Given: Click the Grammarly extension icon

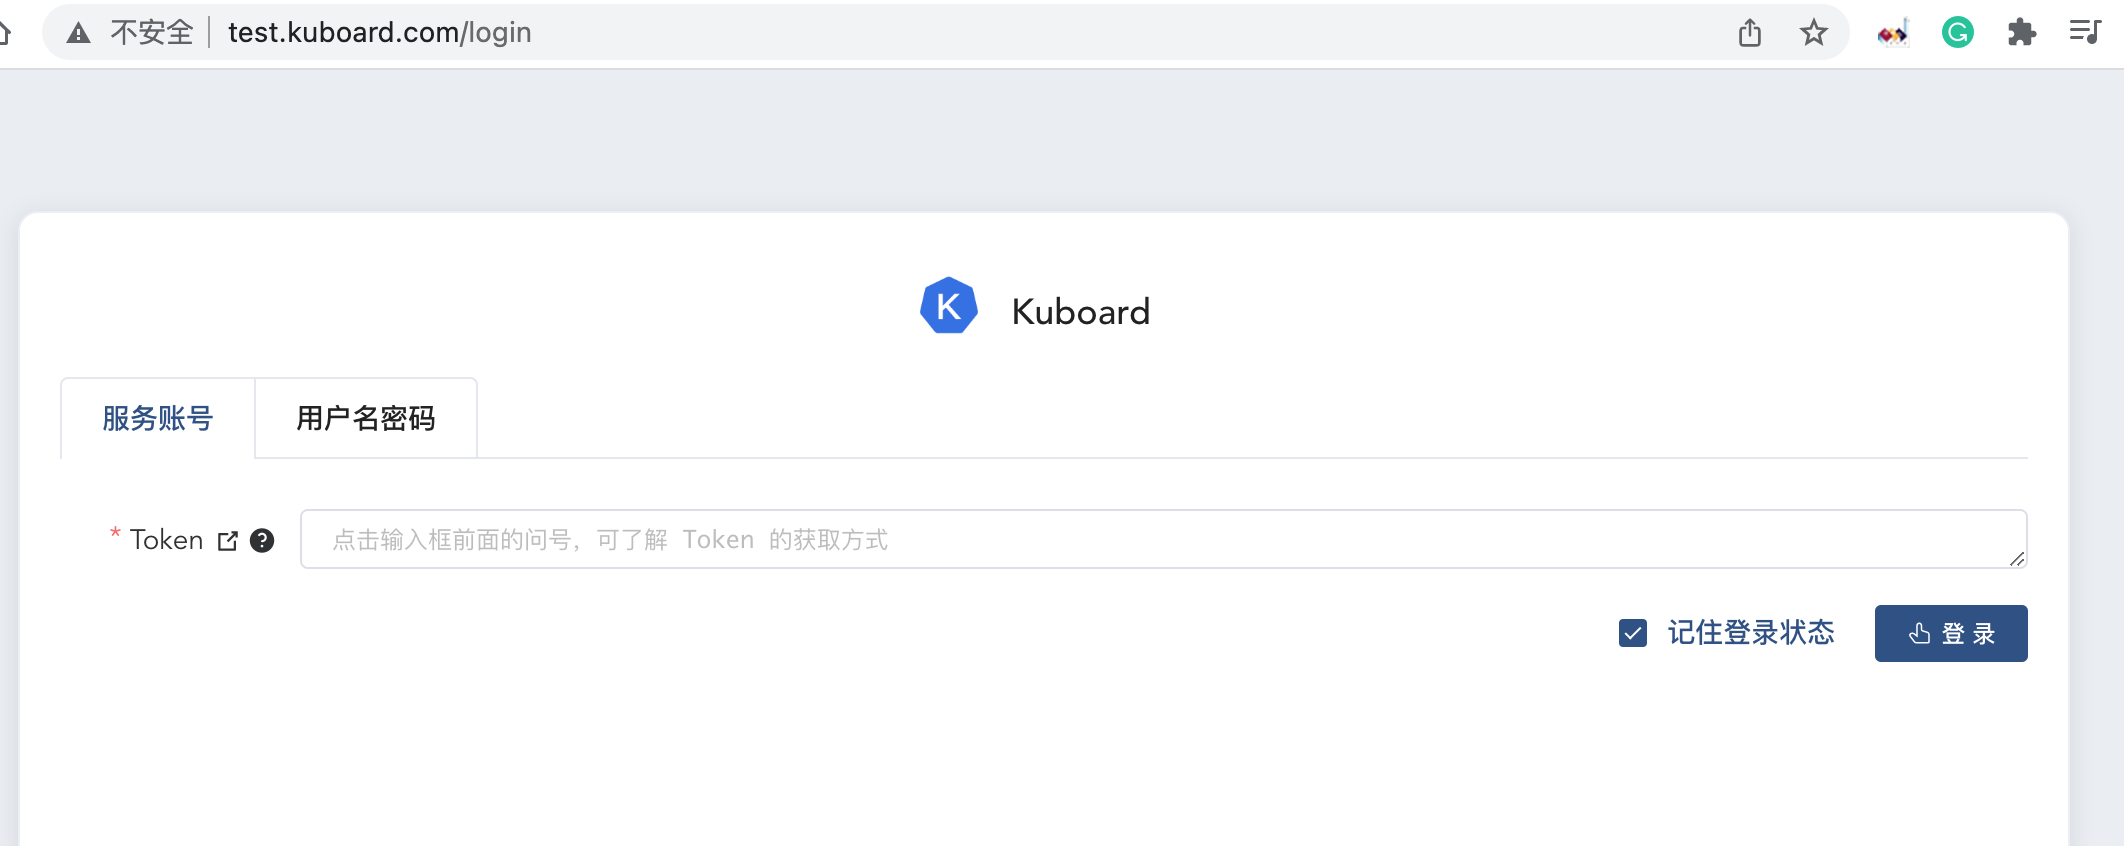Looking at the screenshot, I should pos(1957,31).
